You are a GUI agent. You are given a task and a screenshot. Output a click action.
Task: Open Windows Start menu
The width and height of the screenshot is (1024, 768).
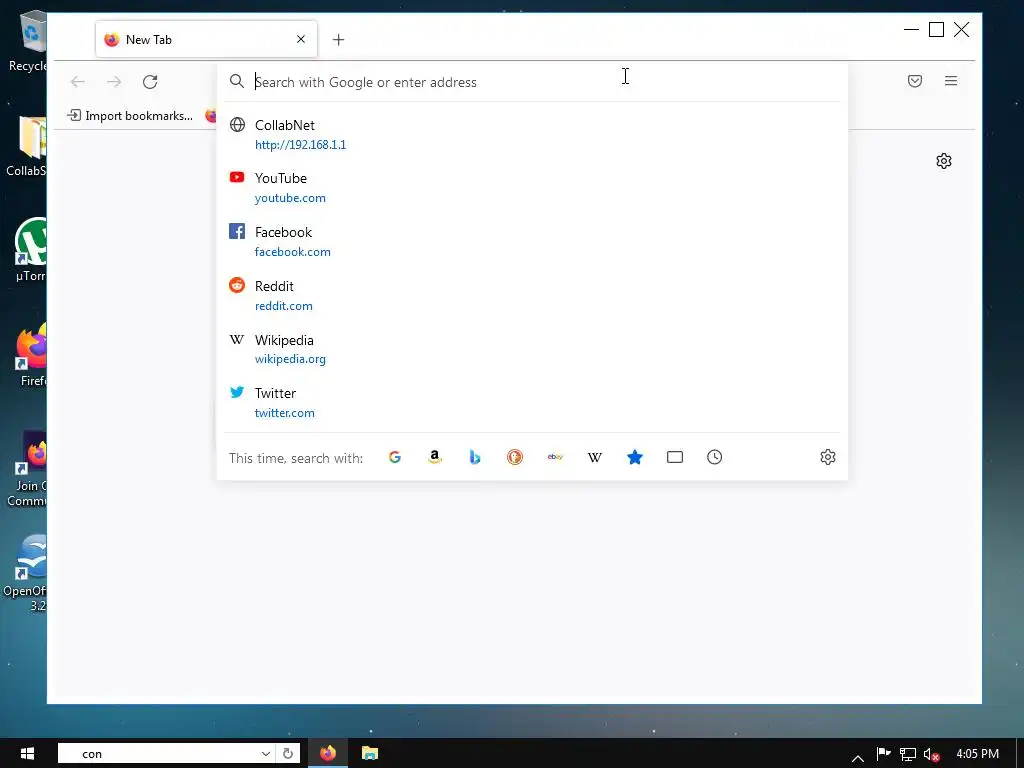click(27, 754)
